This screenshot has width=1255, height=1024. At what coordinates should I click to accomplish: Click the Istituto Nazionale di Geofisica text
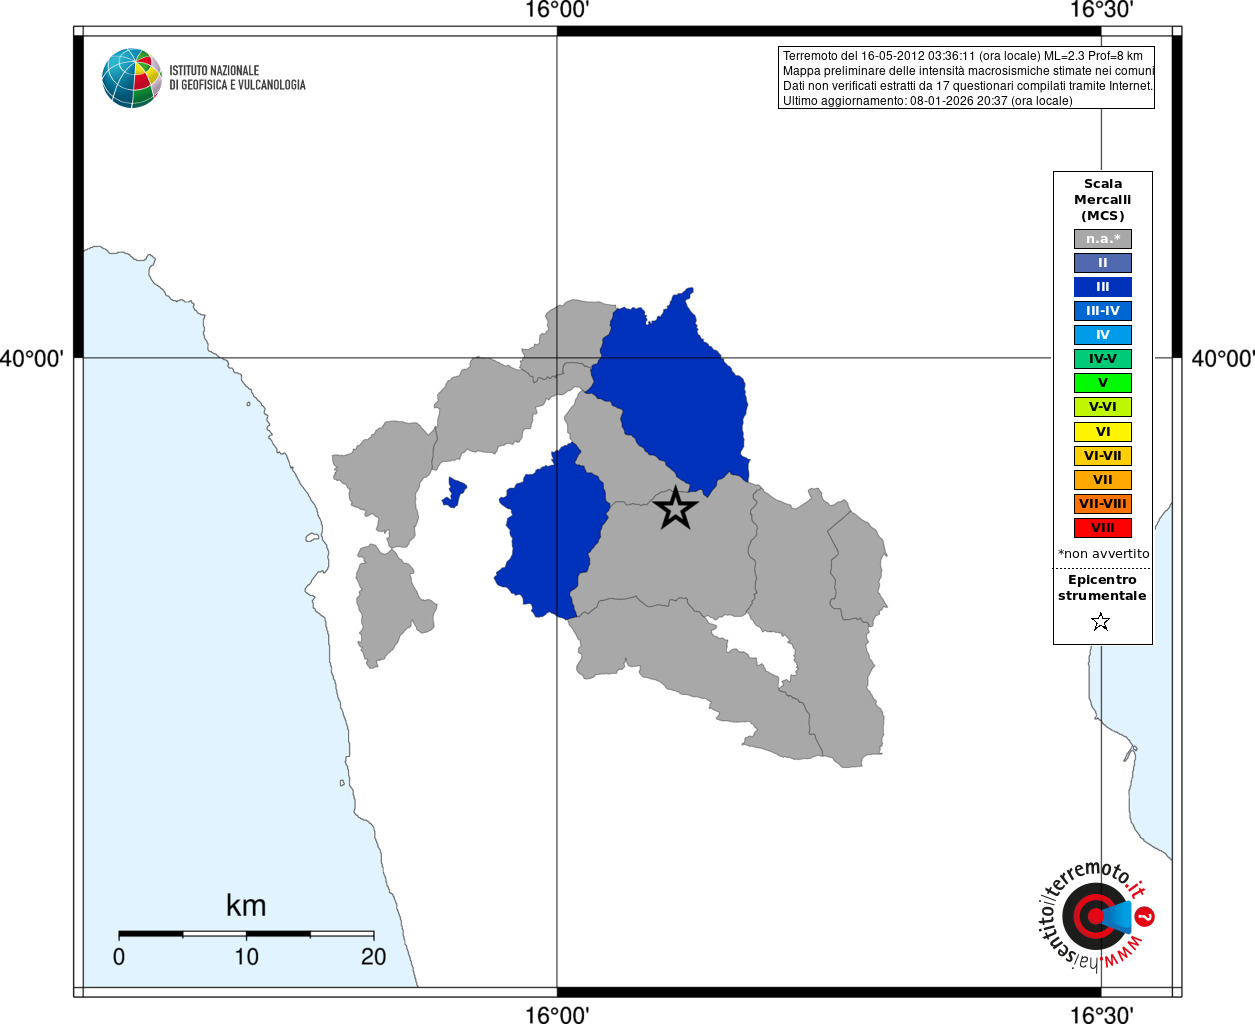point(237,78)
